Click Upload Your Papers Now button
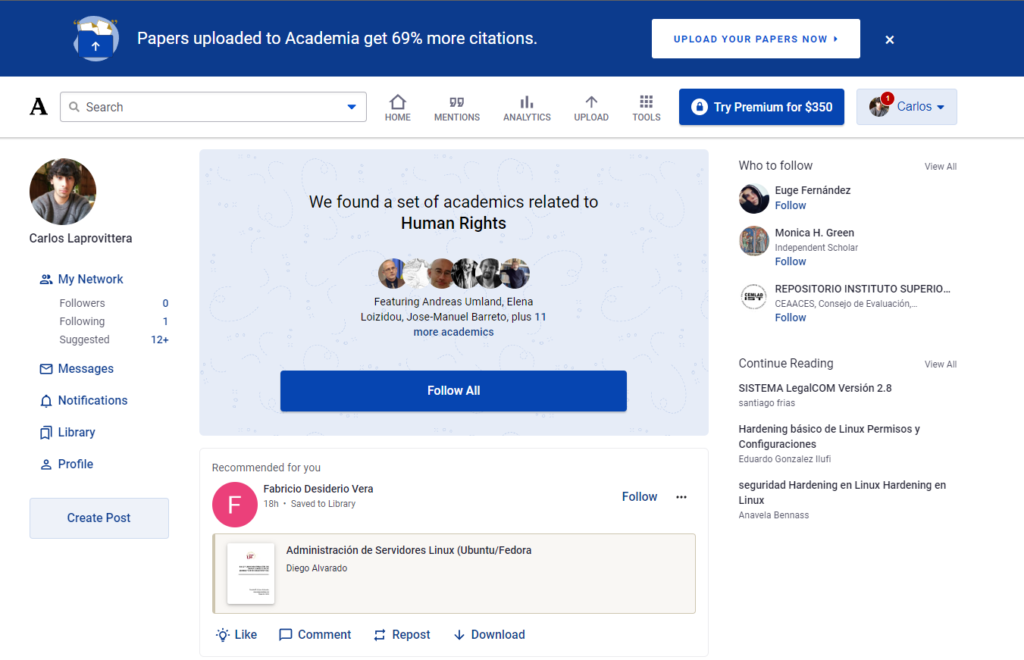The image size is (1024, 660). point(756,39)
